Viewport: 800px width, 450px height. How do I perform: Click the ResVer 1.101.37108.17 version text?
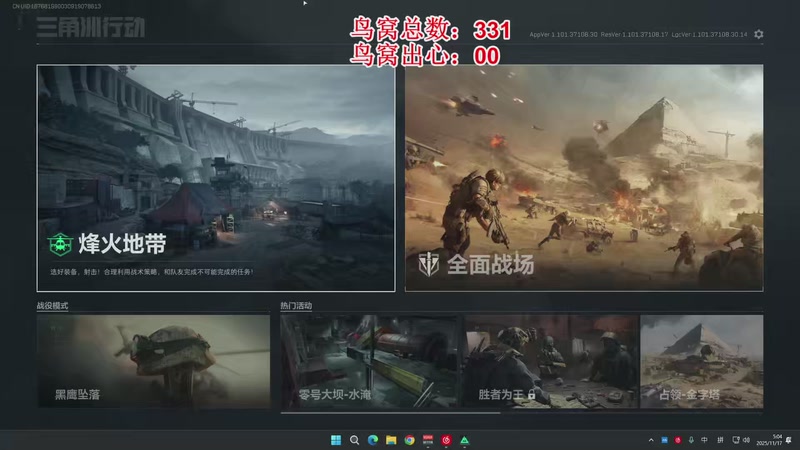tap(634, 35)
